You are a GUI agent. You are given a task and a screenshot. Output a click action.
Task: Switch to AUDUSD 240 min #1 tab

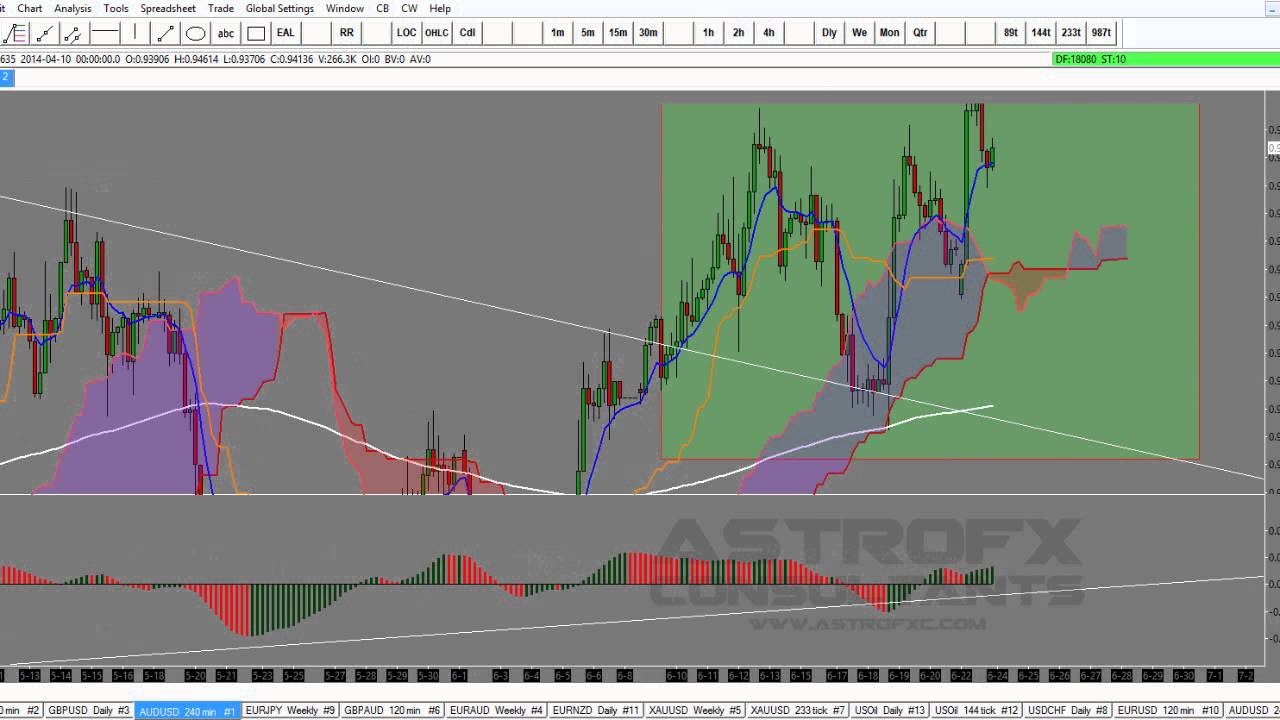(x=187, y=710)
